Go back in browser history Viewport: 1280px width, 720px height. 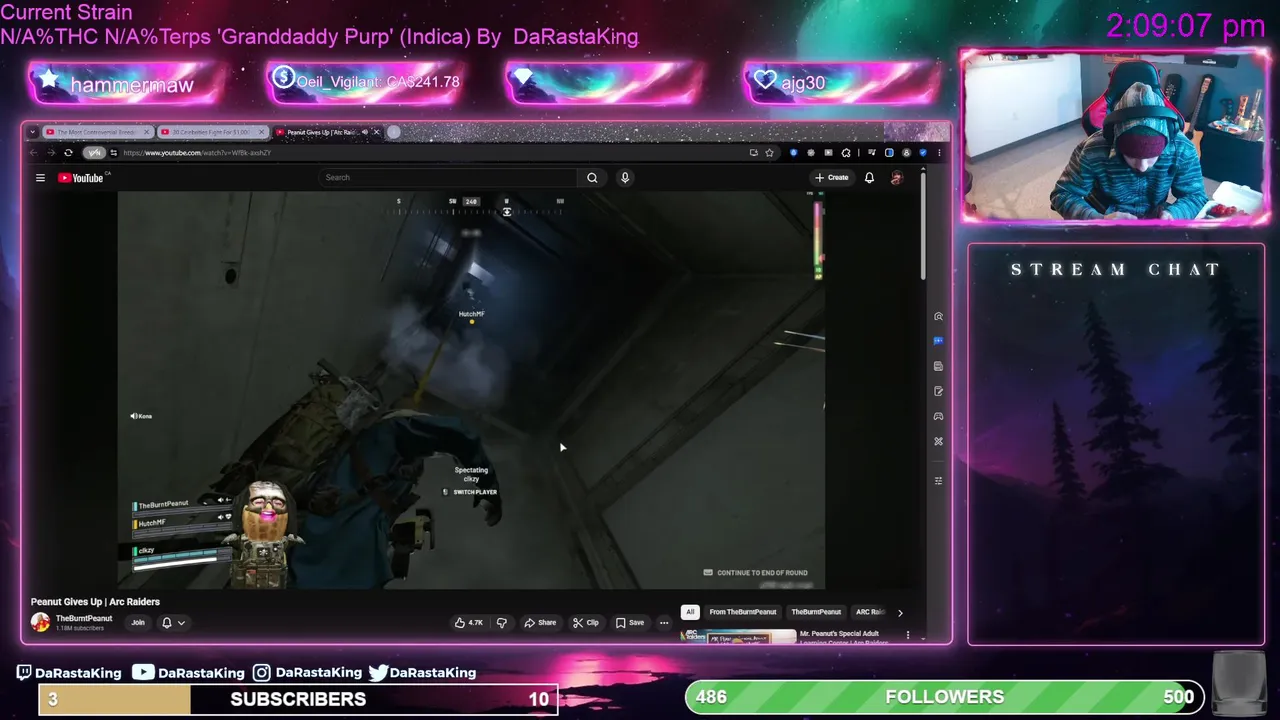33,153
